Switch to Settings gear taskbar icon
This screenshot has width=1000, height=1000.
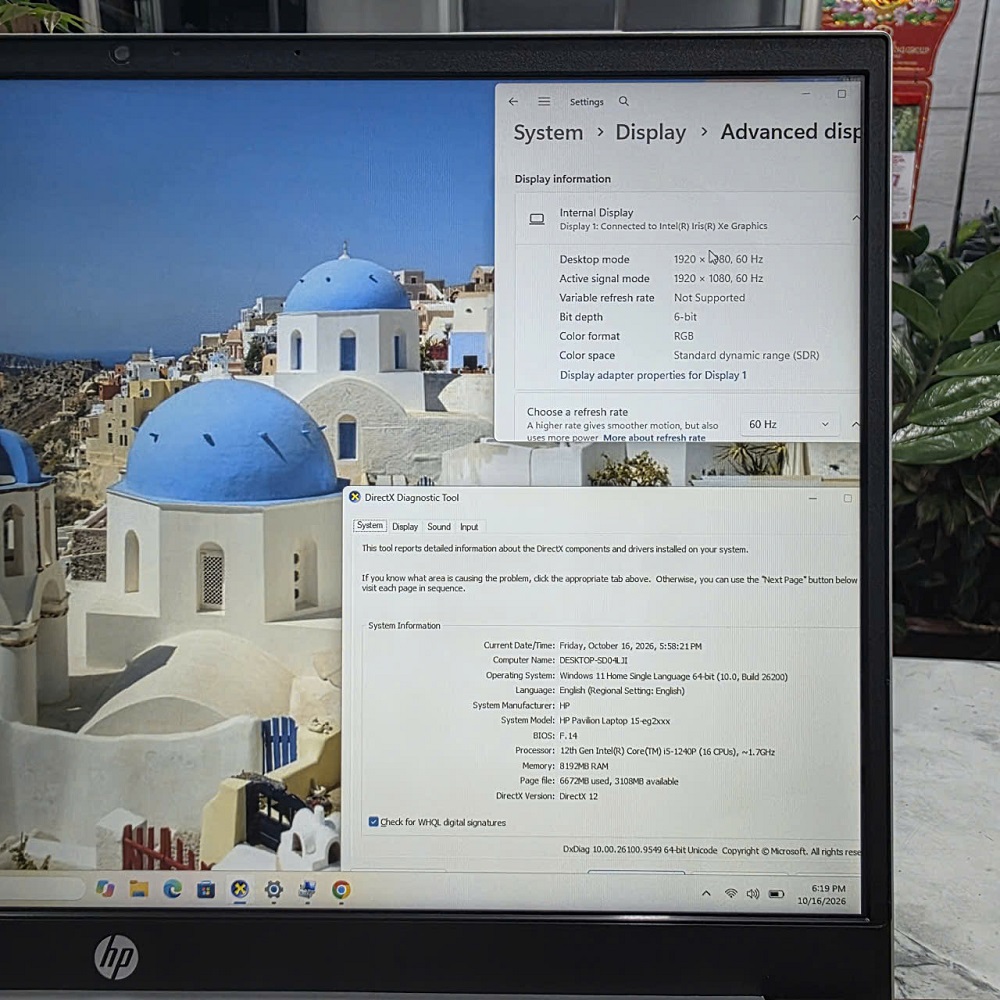274,889
